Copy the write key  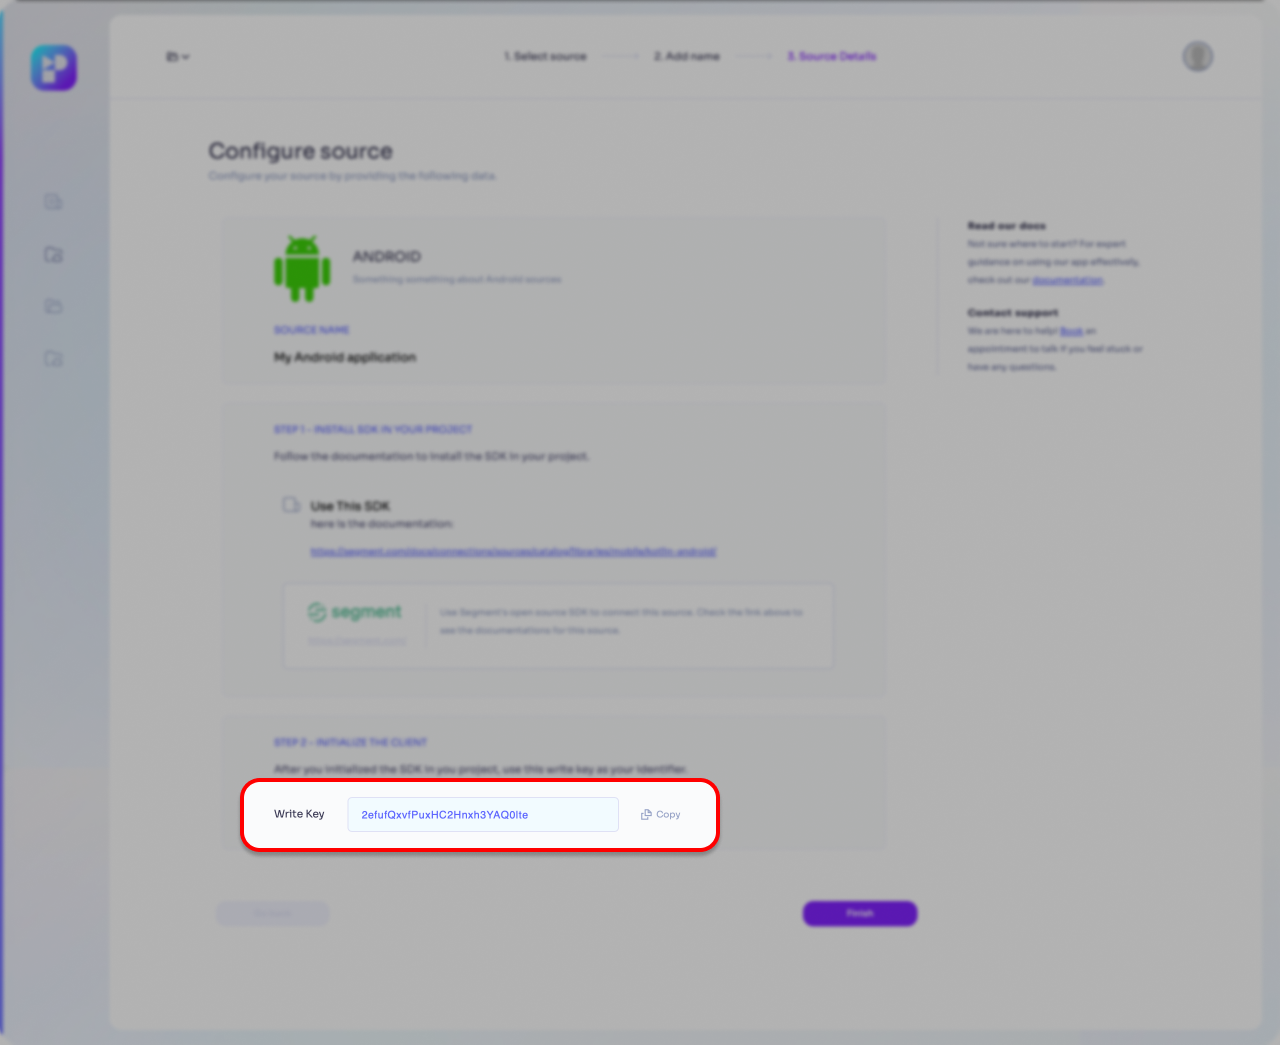661,815
